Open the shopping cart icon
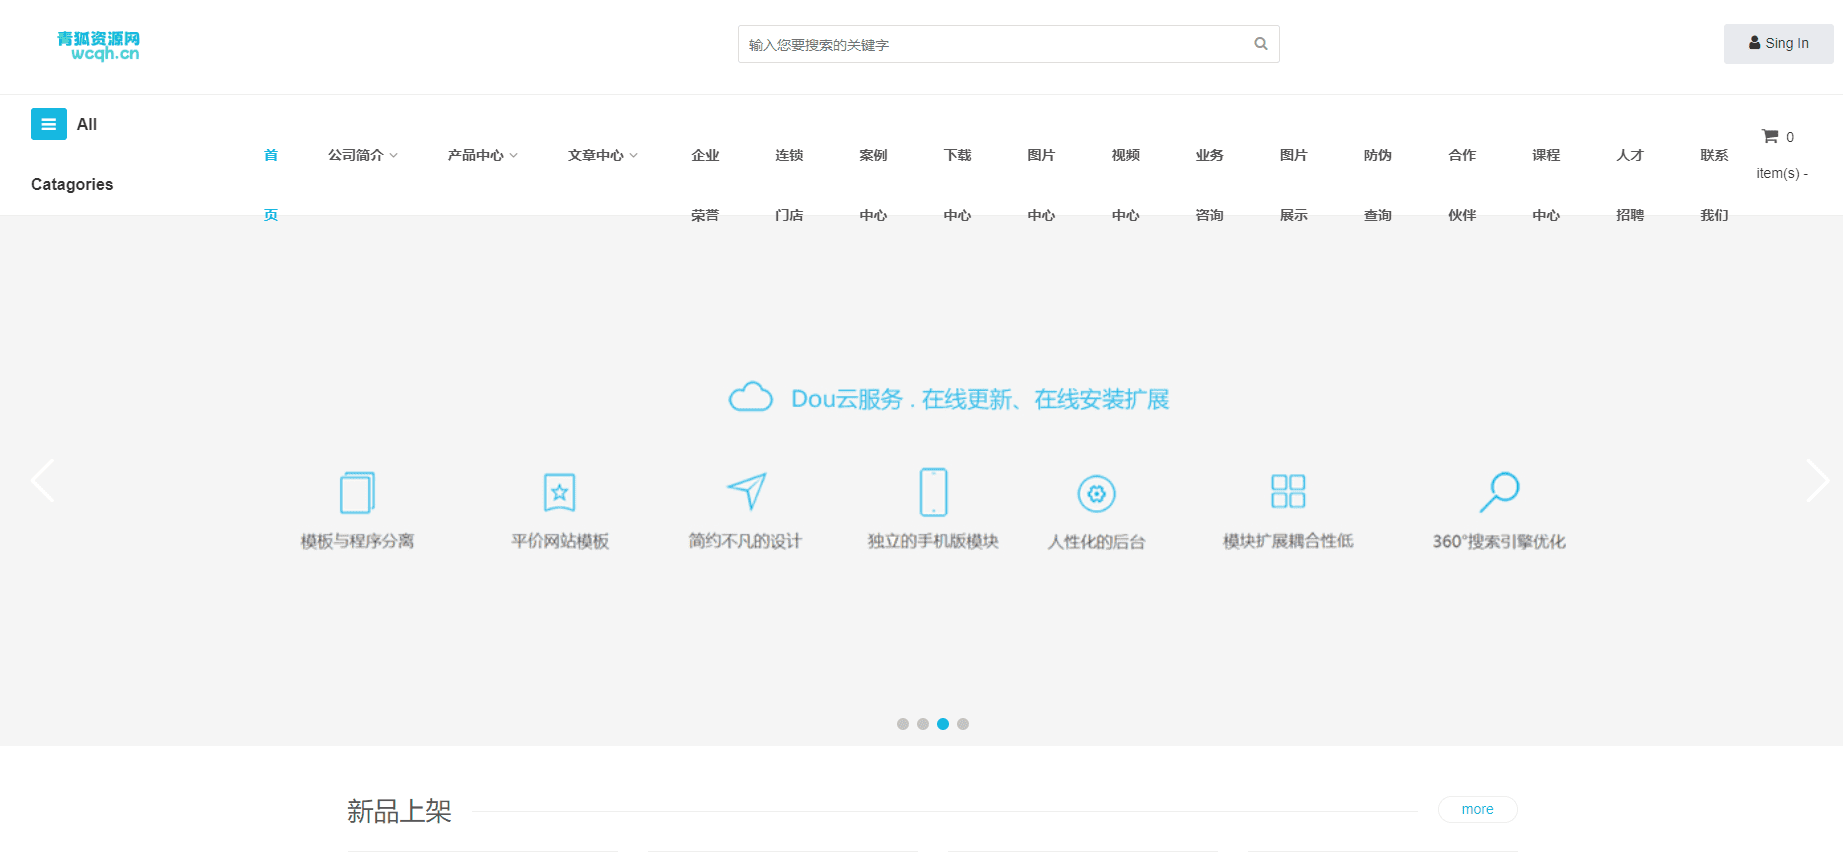The height and width of the screenshot is (852, 1843). (x=1769, y=136)
